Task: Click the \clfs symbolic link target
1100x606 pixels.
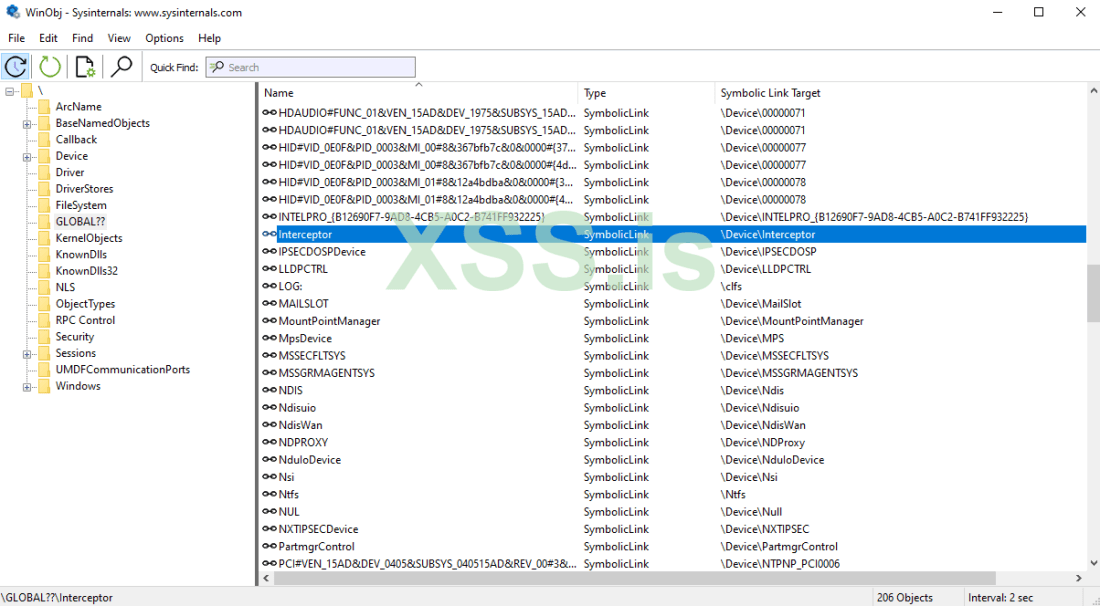Action: click(x=731, y=286)
